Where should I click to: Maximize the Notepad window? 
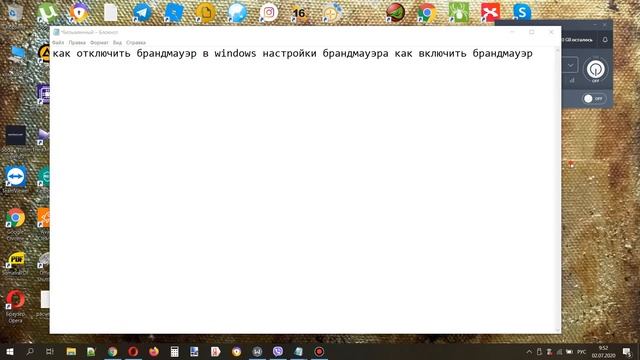tap(531, 32)
